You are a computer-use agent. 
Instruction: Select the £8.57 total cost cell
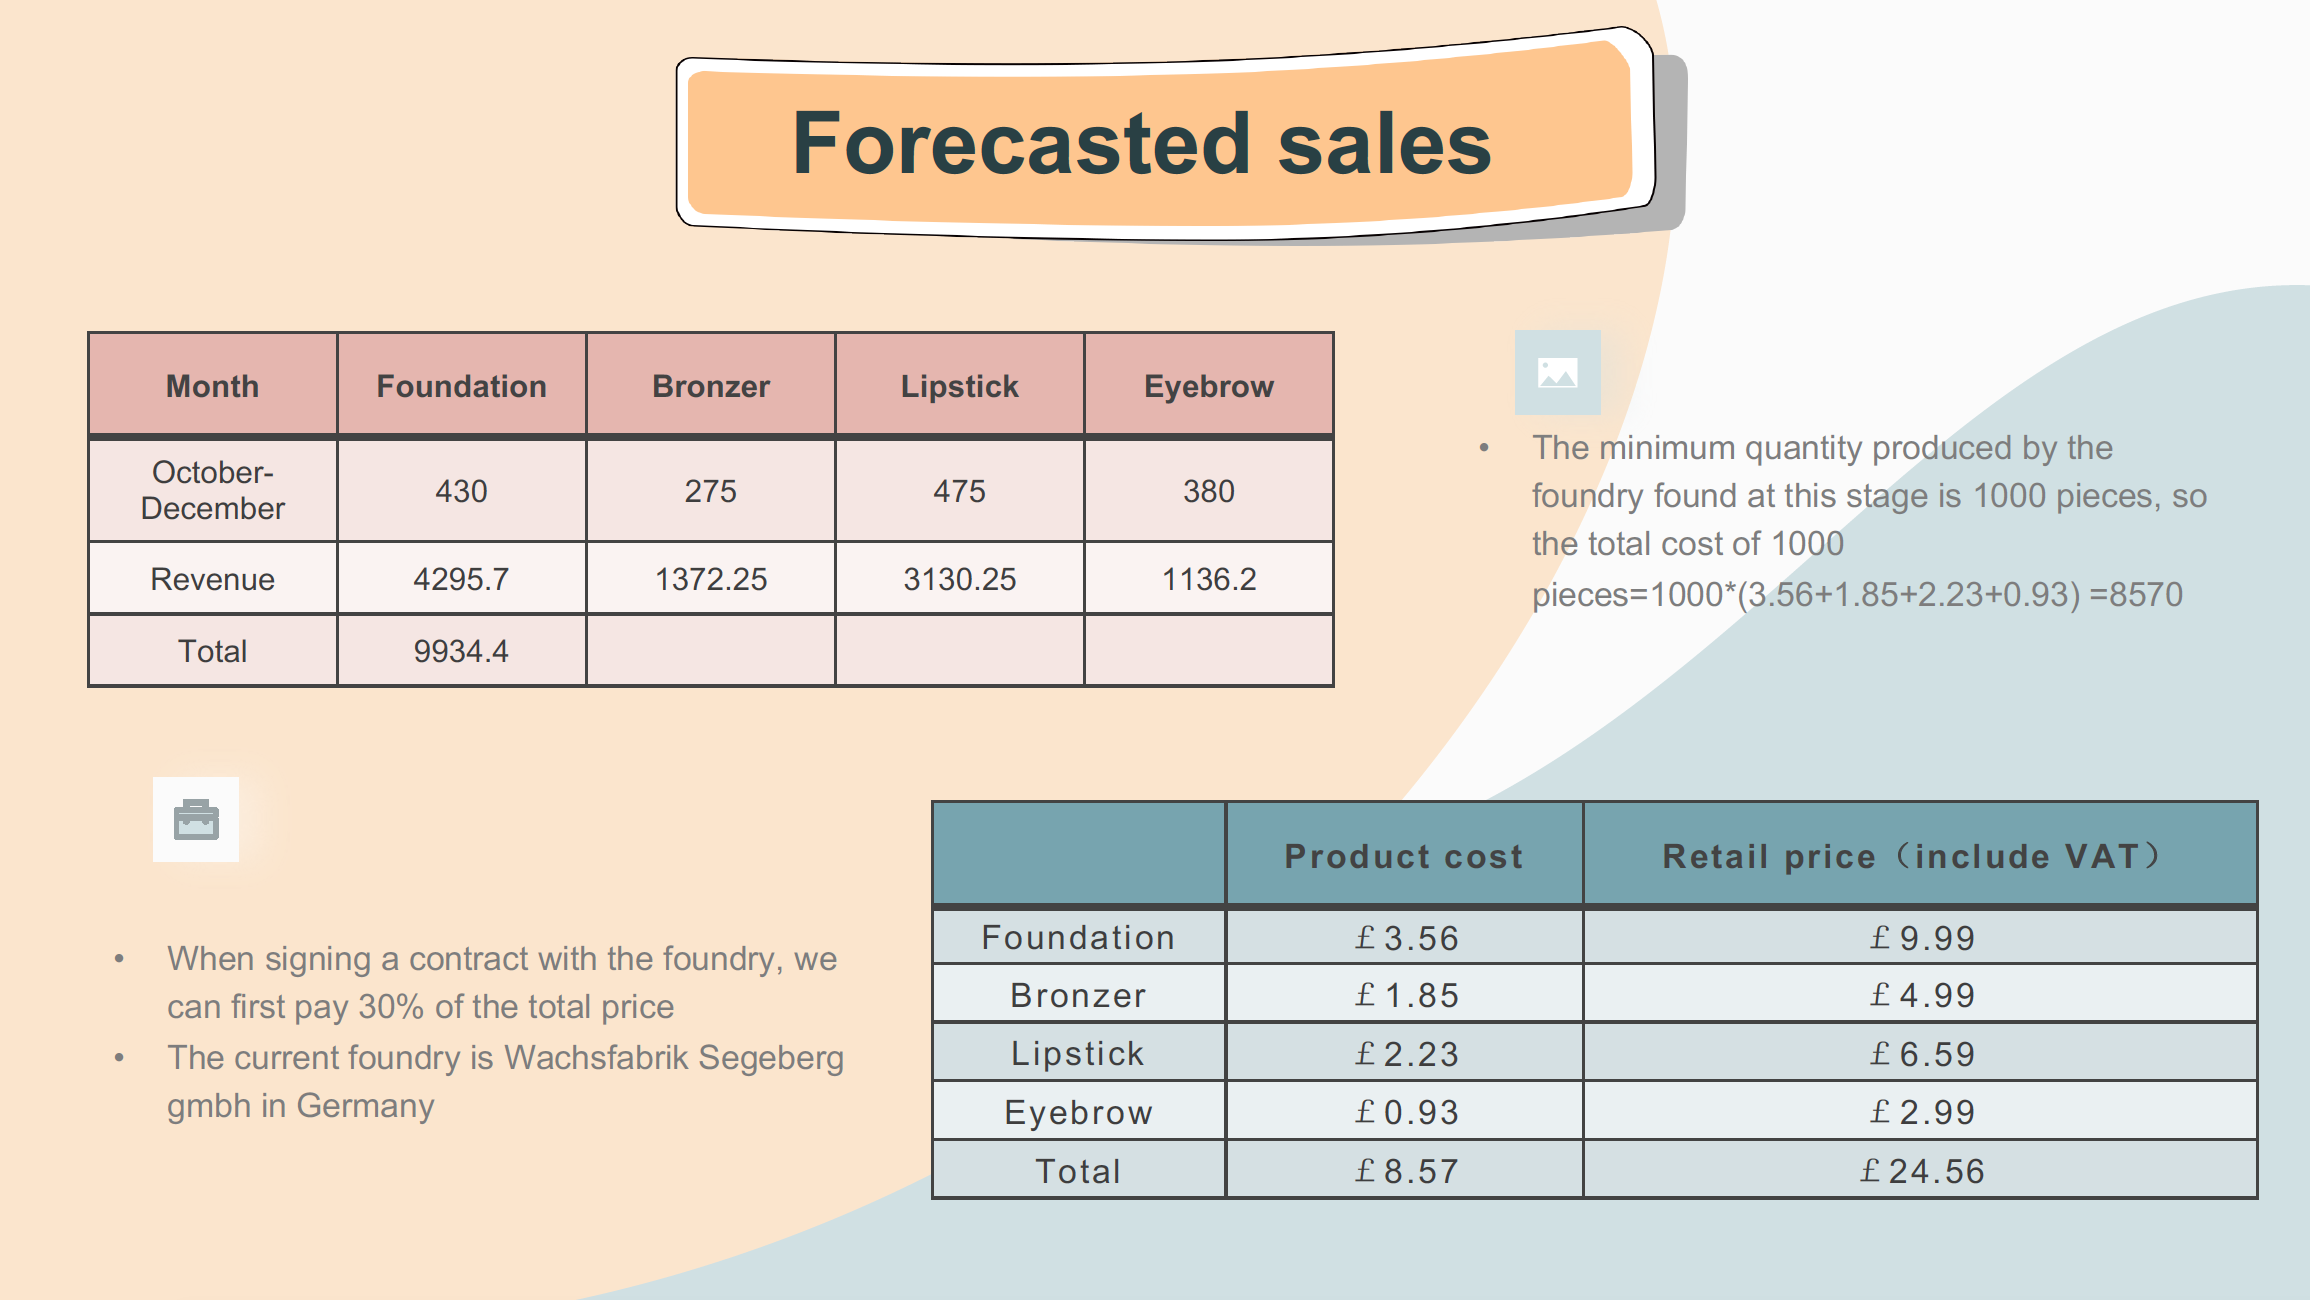1404,1170
